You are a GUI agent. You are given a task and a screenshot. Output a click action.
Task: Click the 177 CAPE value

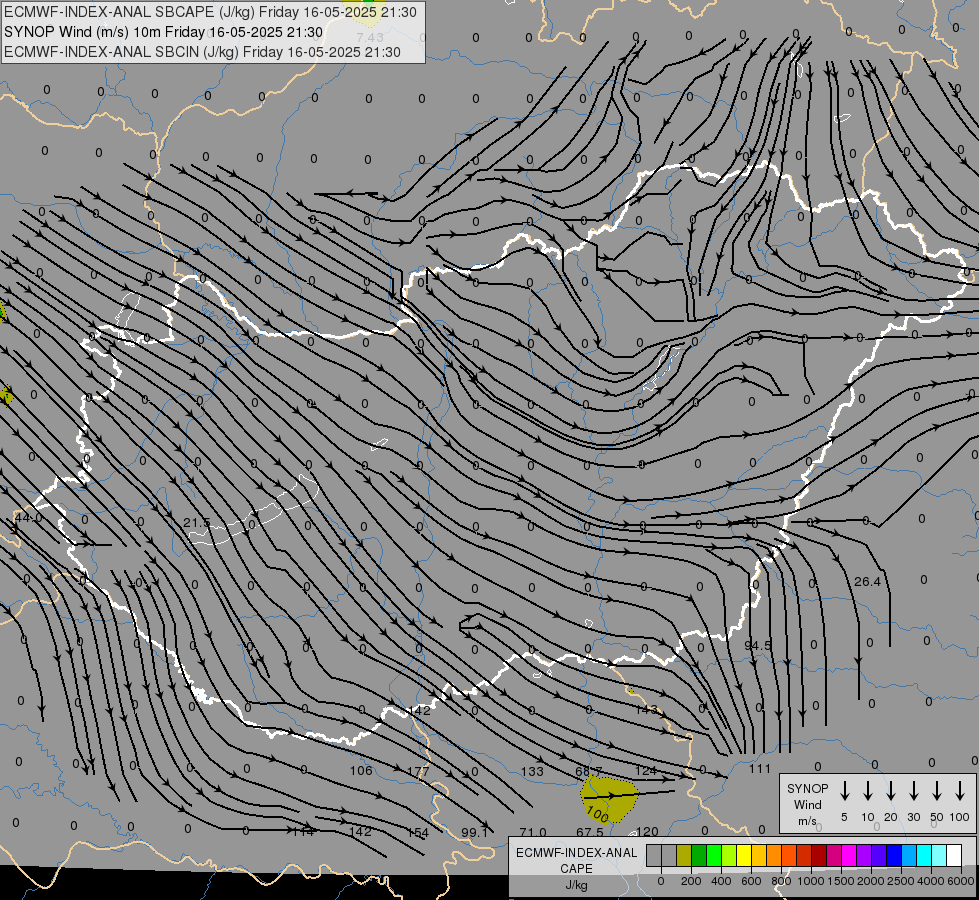click(418, 771)
